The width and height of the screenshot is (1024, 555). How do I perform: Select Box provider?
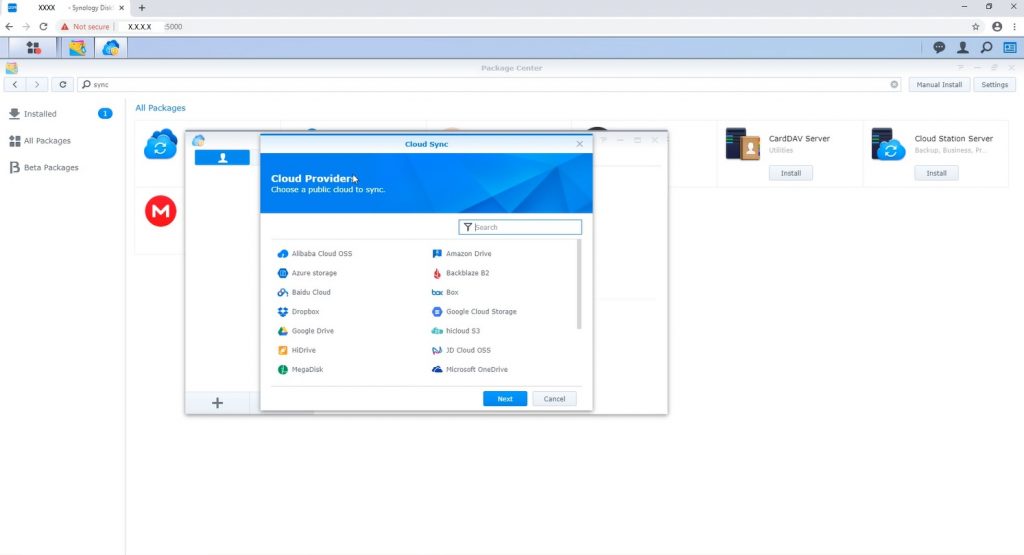point(445,292)
